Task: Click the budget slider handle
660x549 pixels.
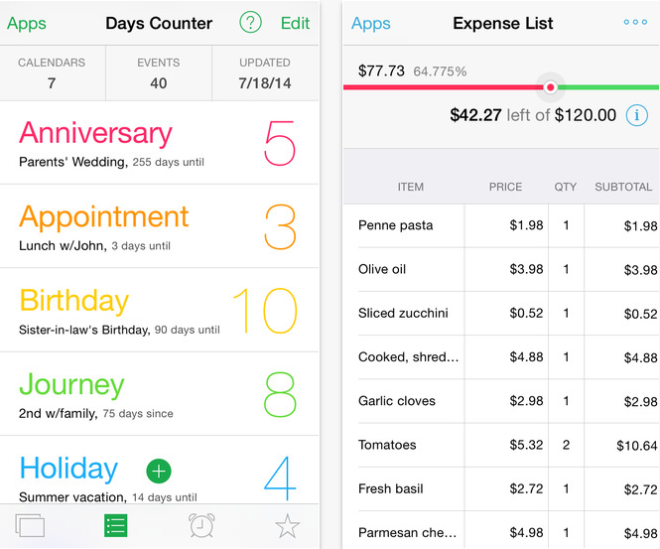Action: [550, 87]
